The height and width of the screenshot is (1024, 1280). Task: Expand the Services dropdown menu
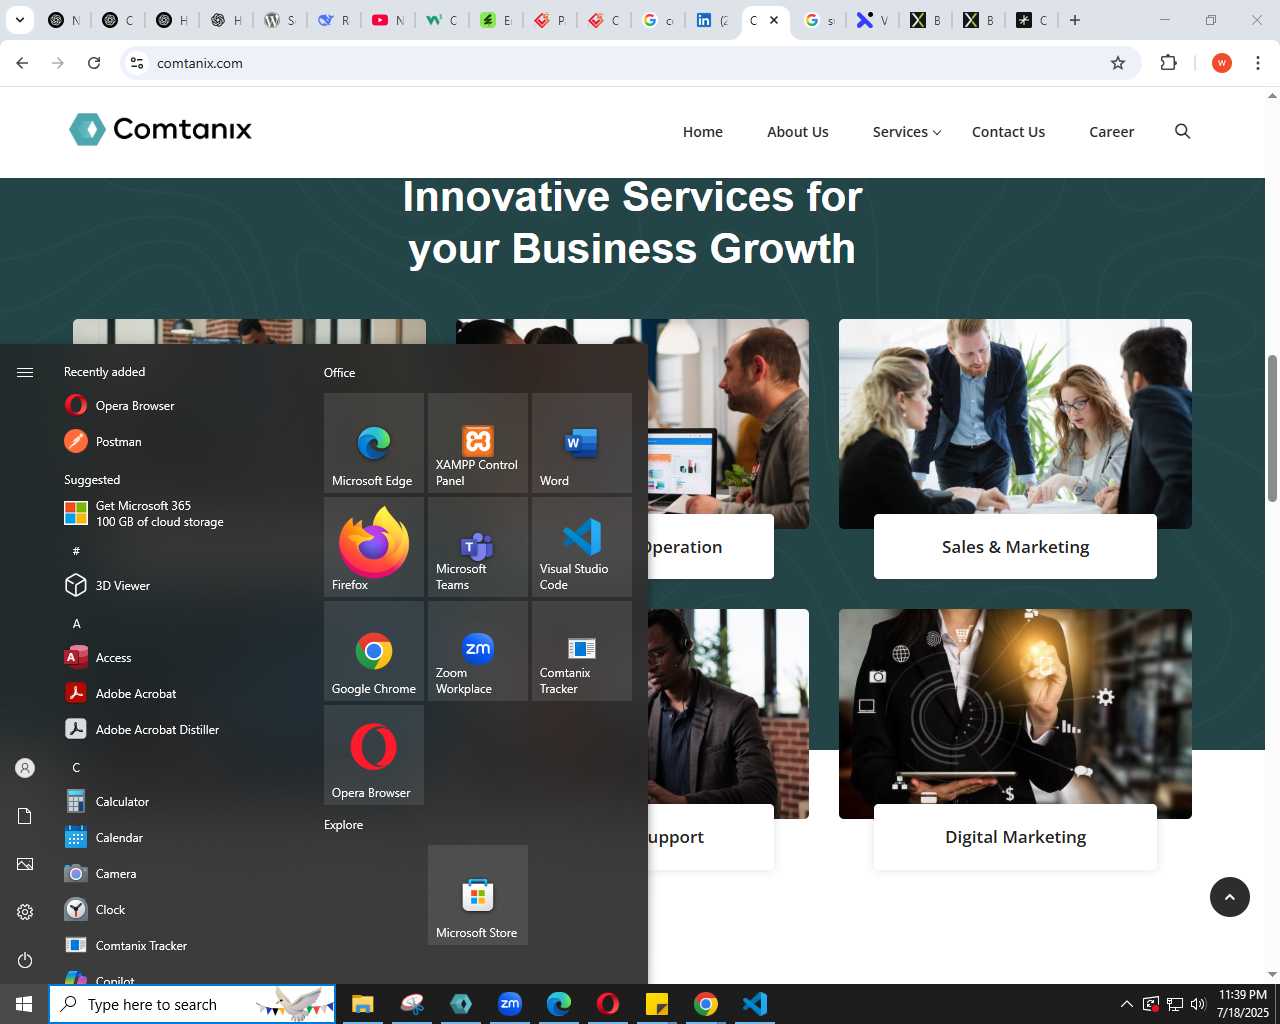[x=907, y=132]
